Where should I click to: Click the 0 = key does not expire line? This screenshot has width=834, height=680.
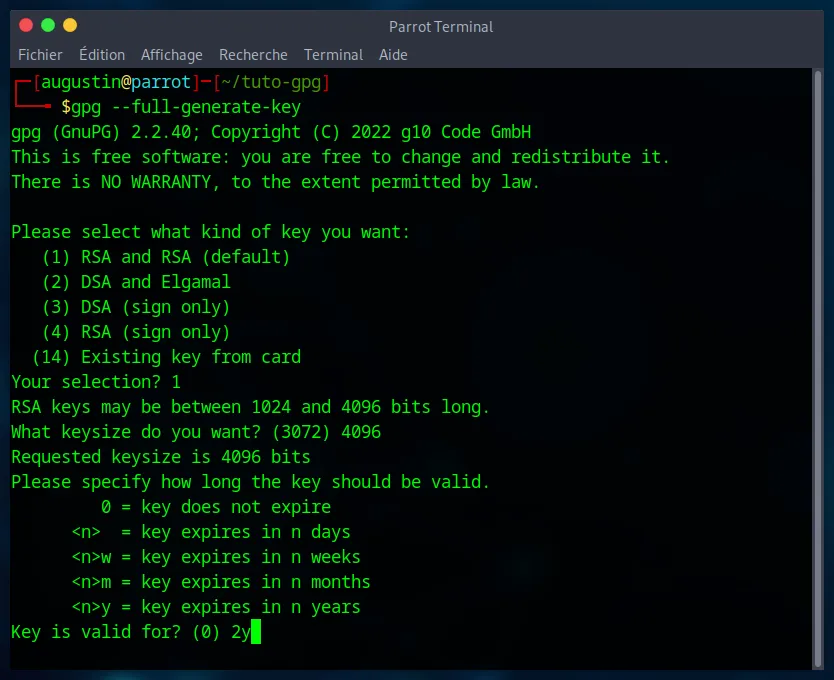pos(215,507)
